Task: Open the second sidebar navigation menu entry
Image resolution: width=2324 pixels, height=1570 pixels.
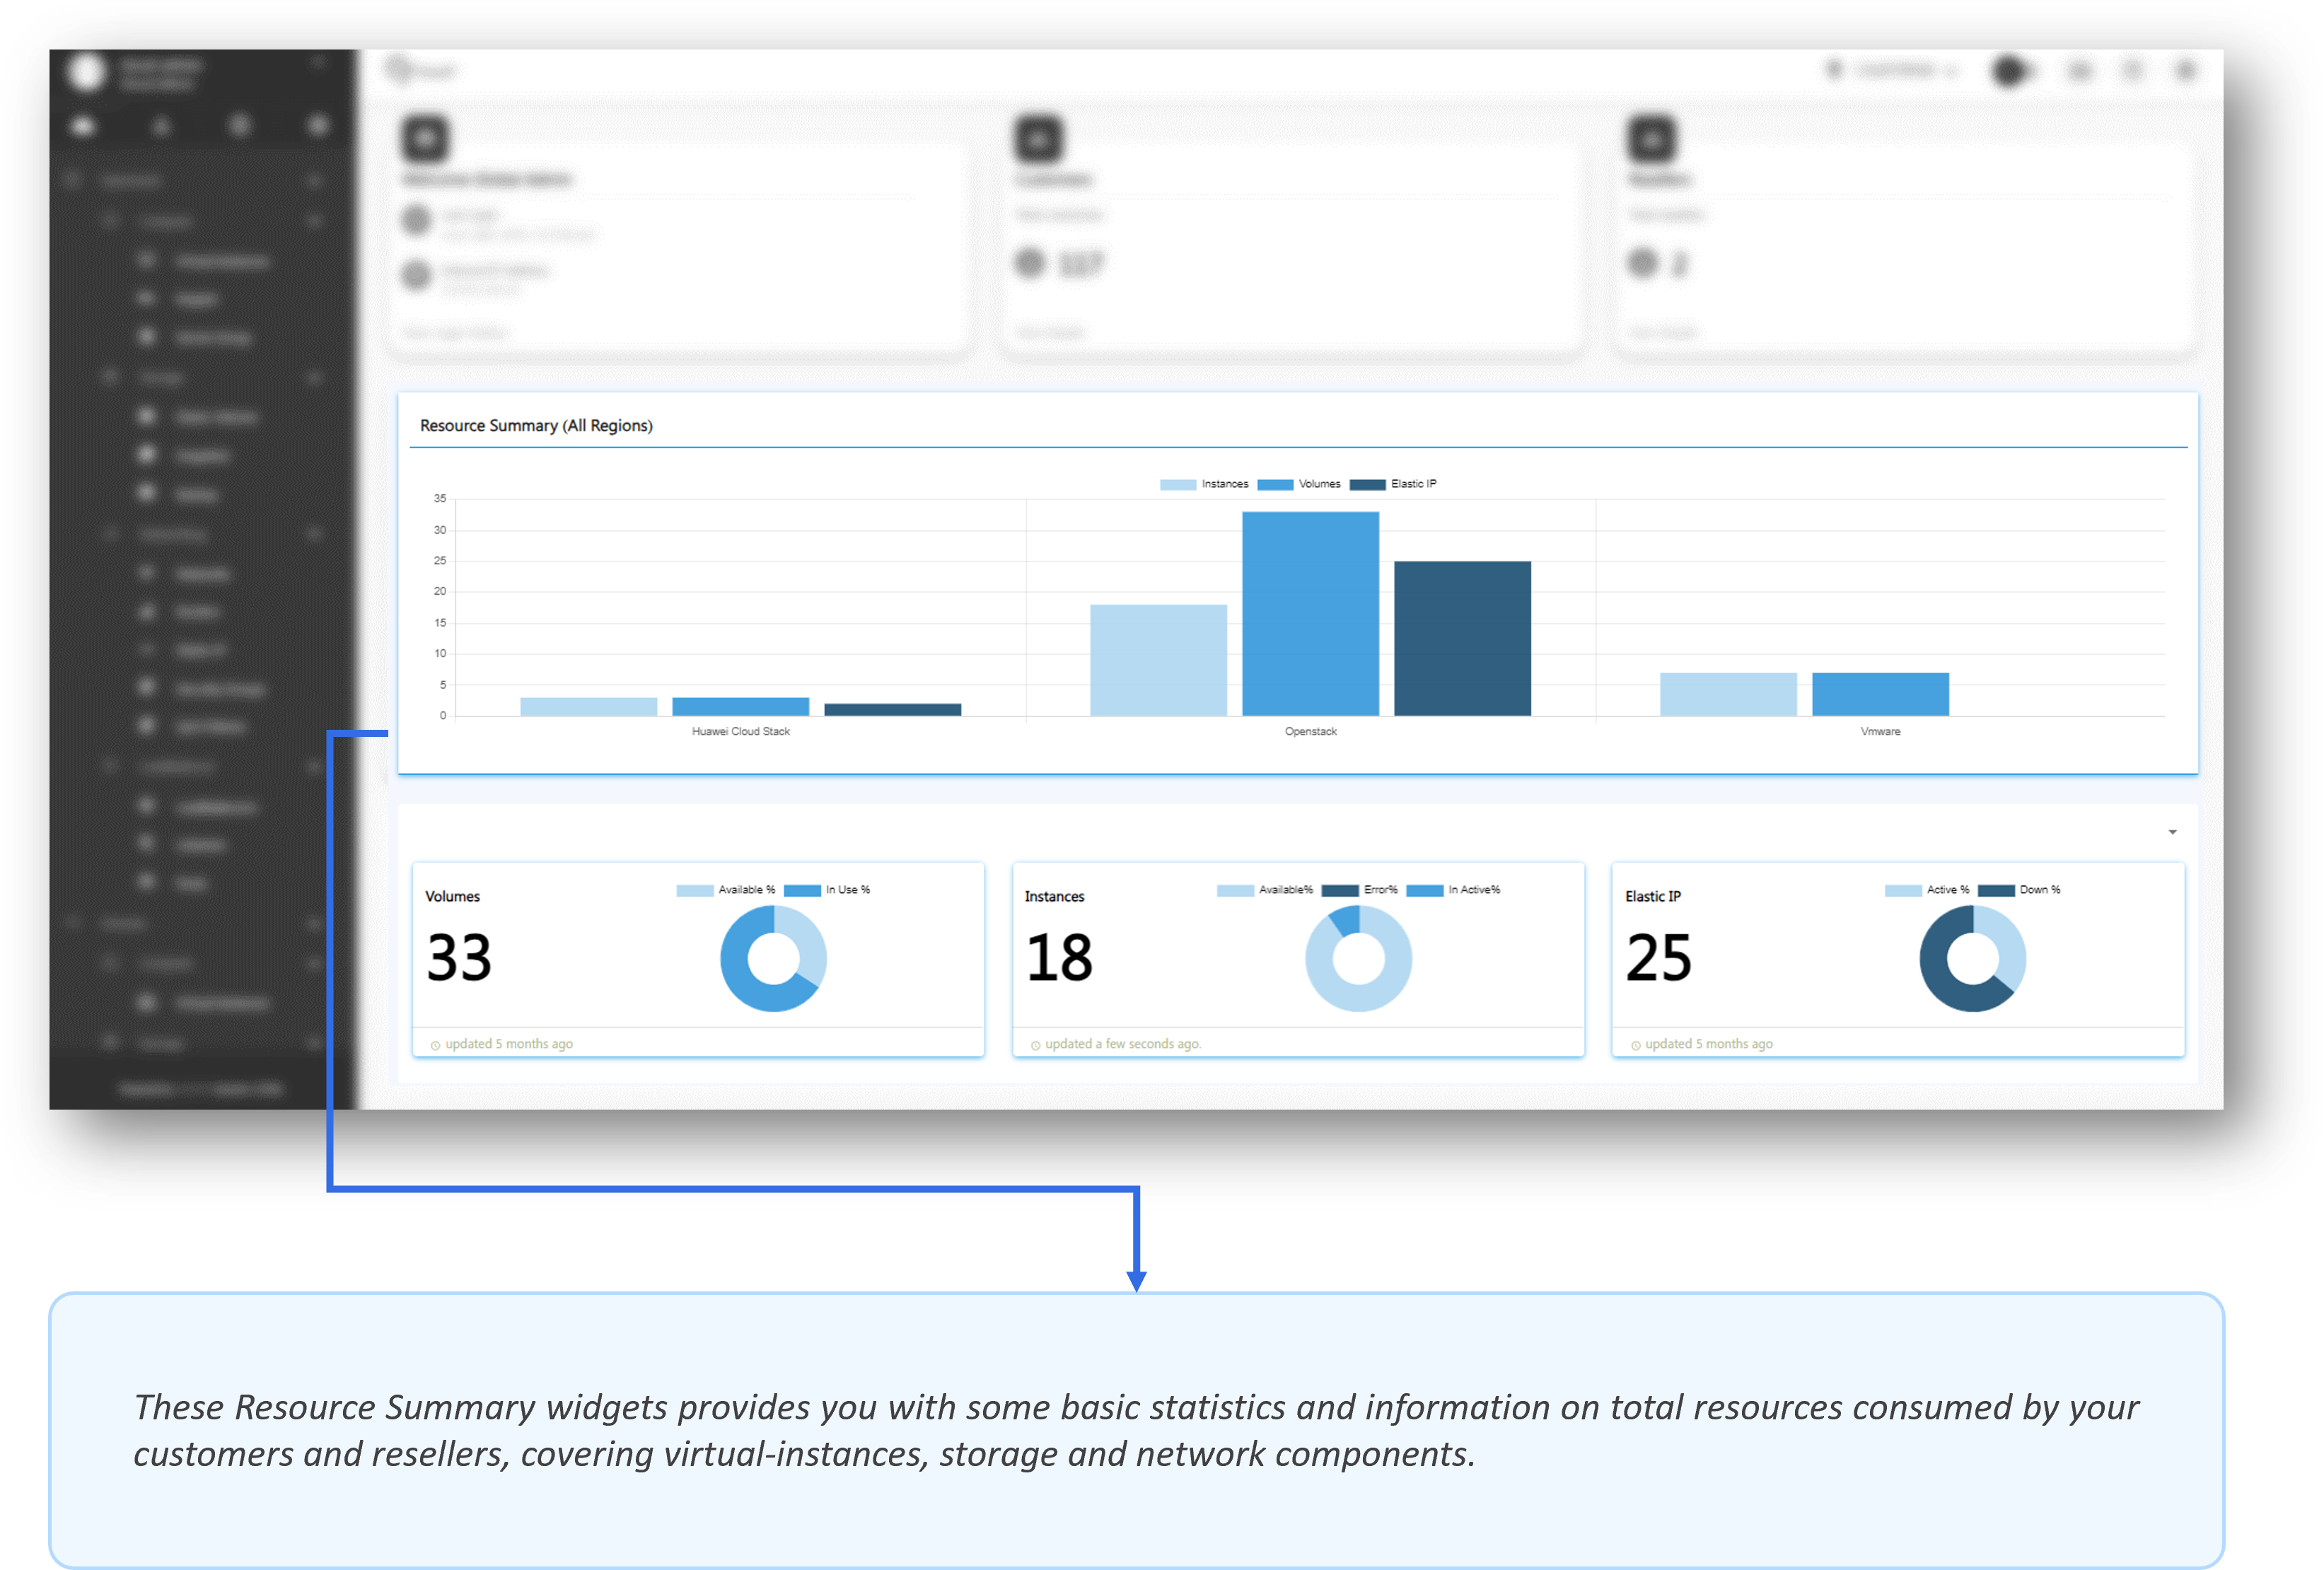Action: click(168, 221)
